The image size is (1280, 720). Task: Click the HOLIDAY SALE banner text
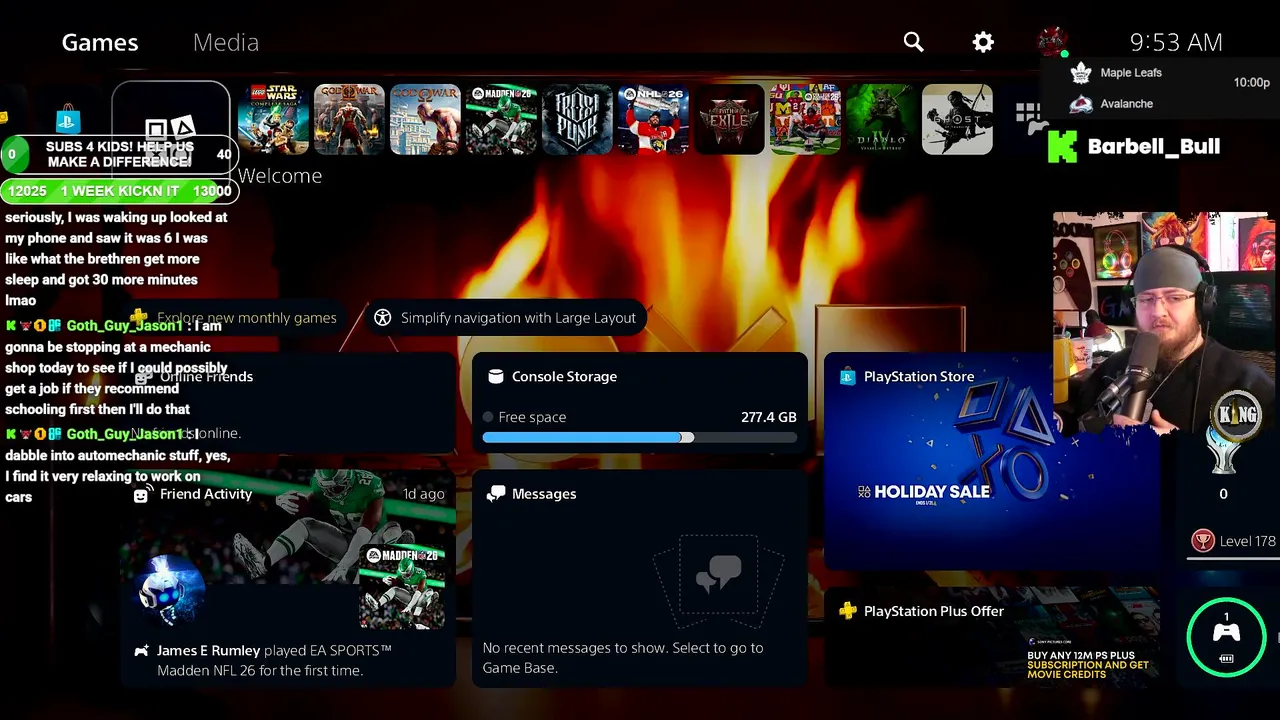coord(932,492)
